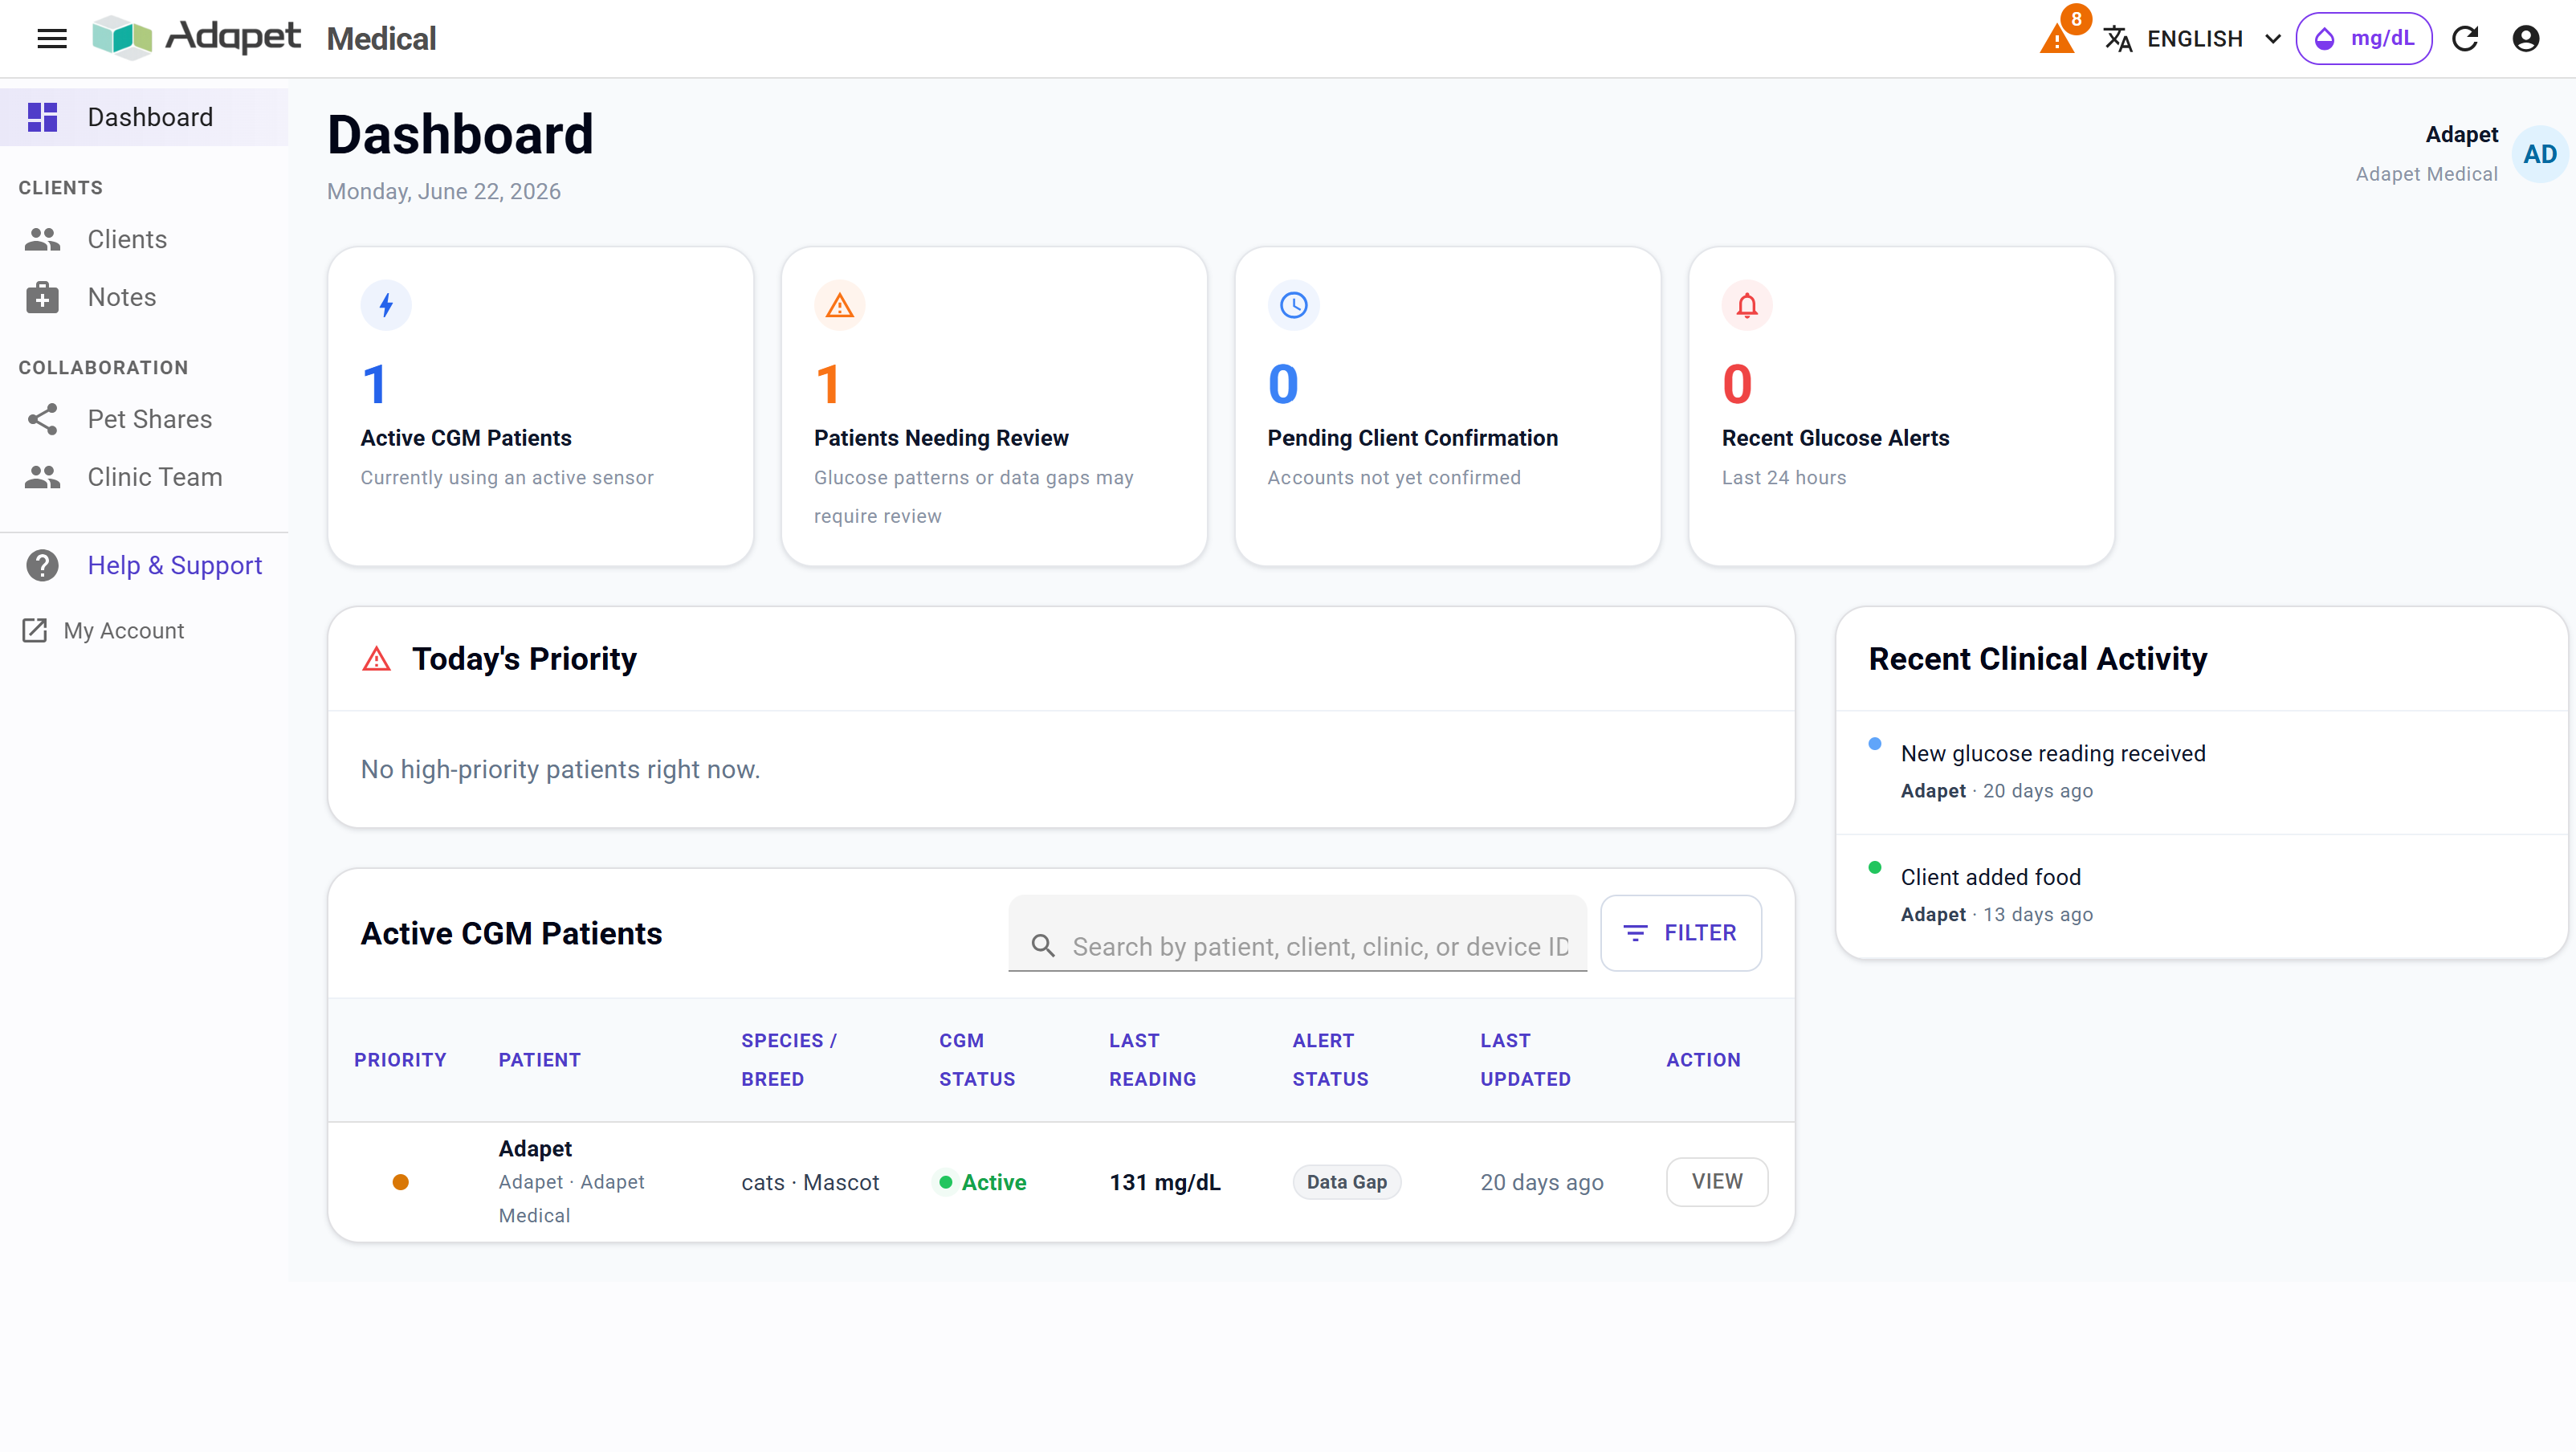Click the date 'Monday, June 22, 2026'
The height and width of the screenshot is (1452, 2576).
pyautogui.click(x=444, y=191)
